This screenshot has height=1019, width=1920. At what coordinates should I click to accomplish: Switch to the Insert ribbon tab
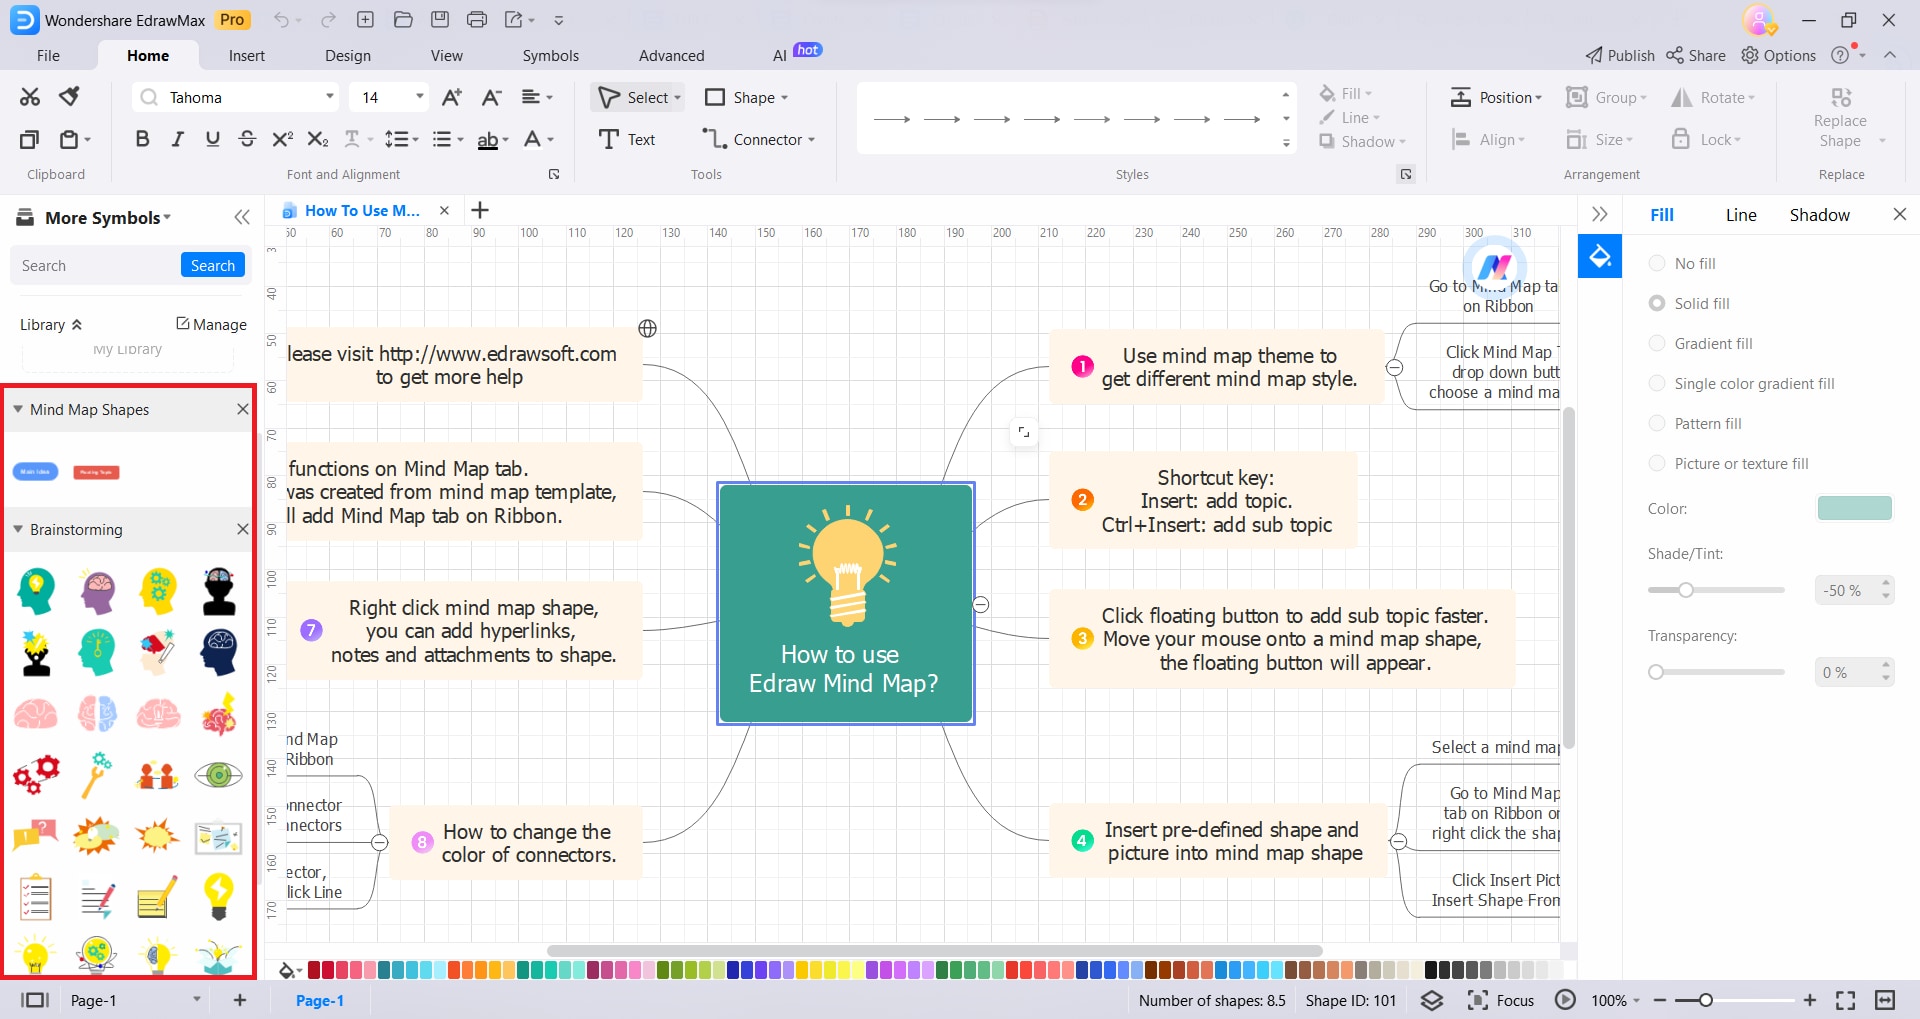(x=247, y=56)
